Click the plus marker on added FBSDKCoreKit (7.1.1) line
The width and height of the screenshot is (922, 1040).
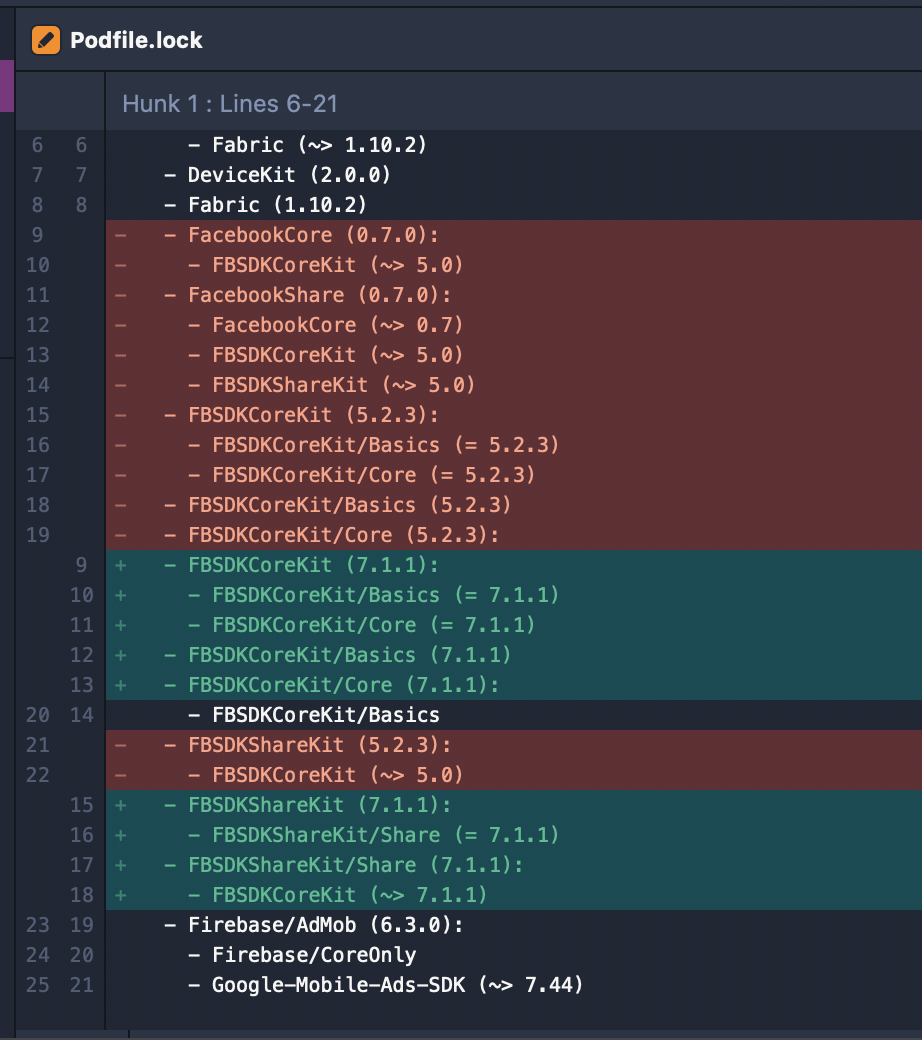pos(121,565)
